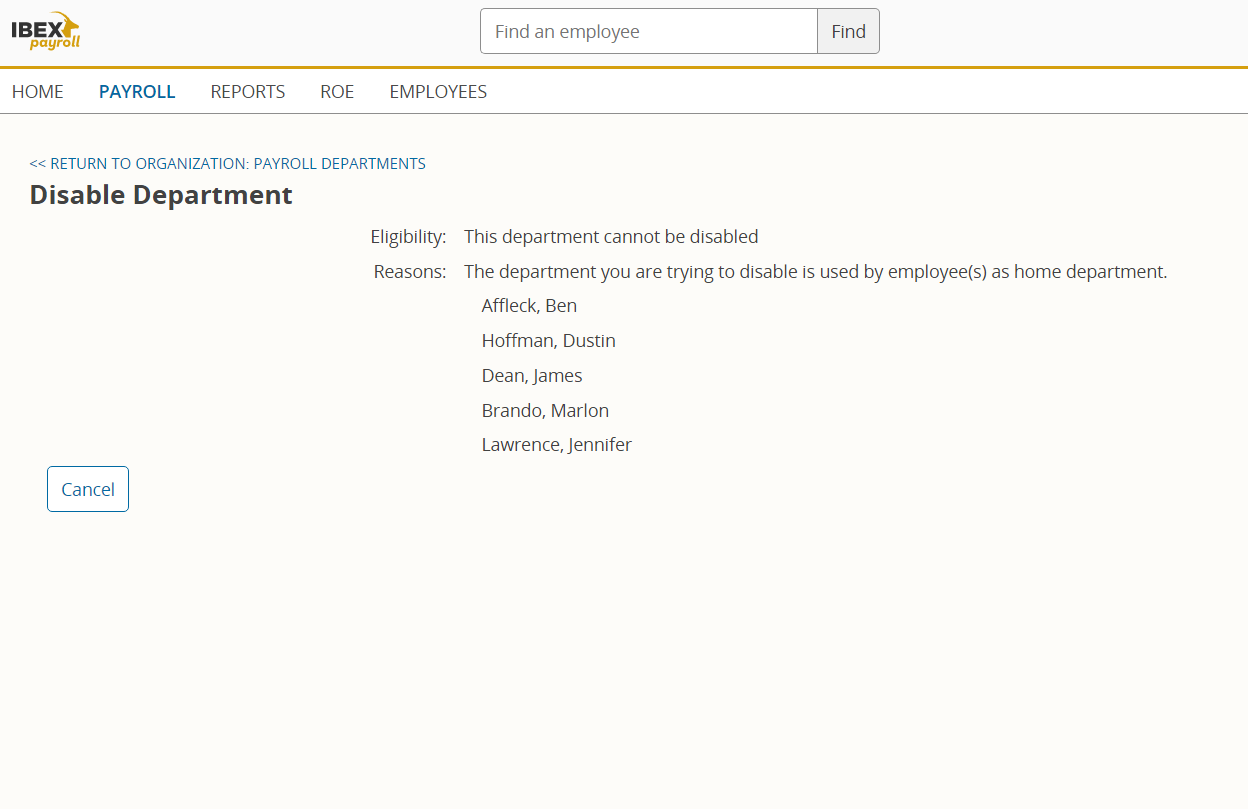Select employee name Hoffman, Dustin

tap(549, 341)
